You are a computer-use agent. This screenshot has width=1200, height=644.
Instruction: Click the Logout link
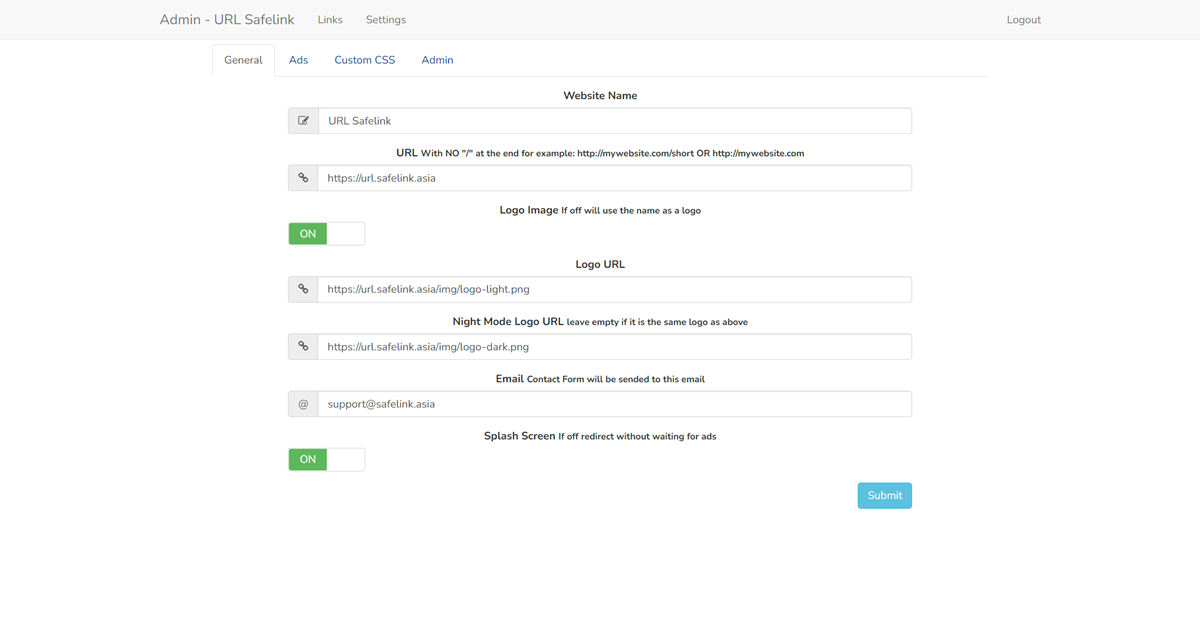coord(1023,20)
